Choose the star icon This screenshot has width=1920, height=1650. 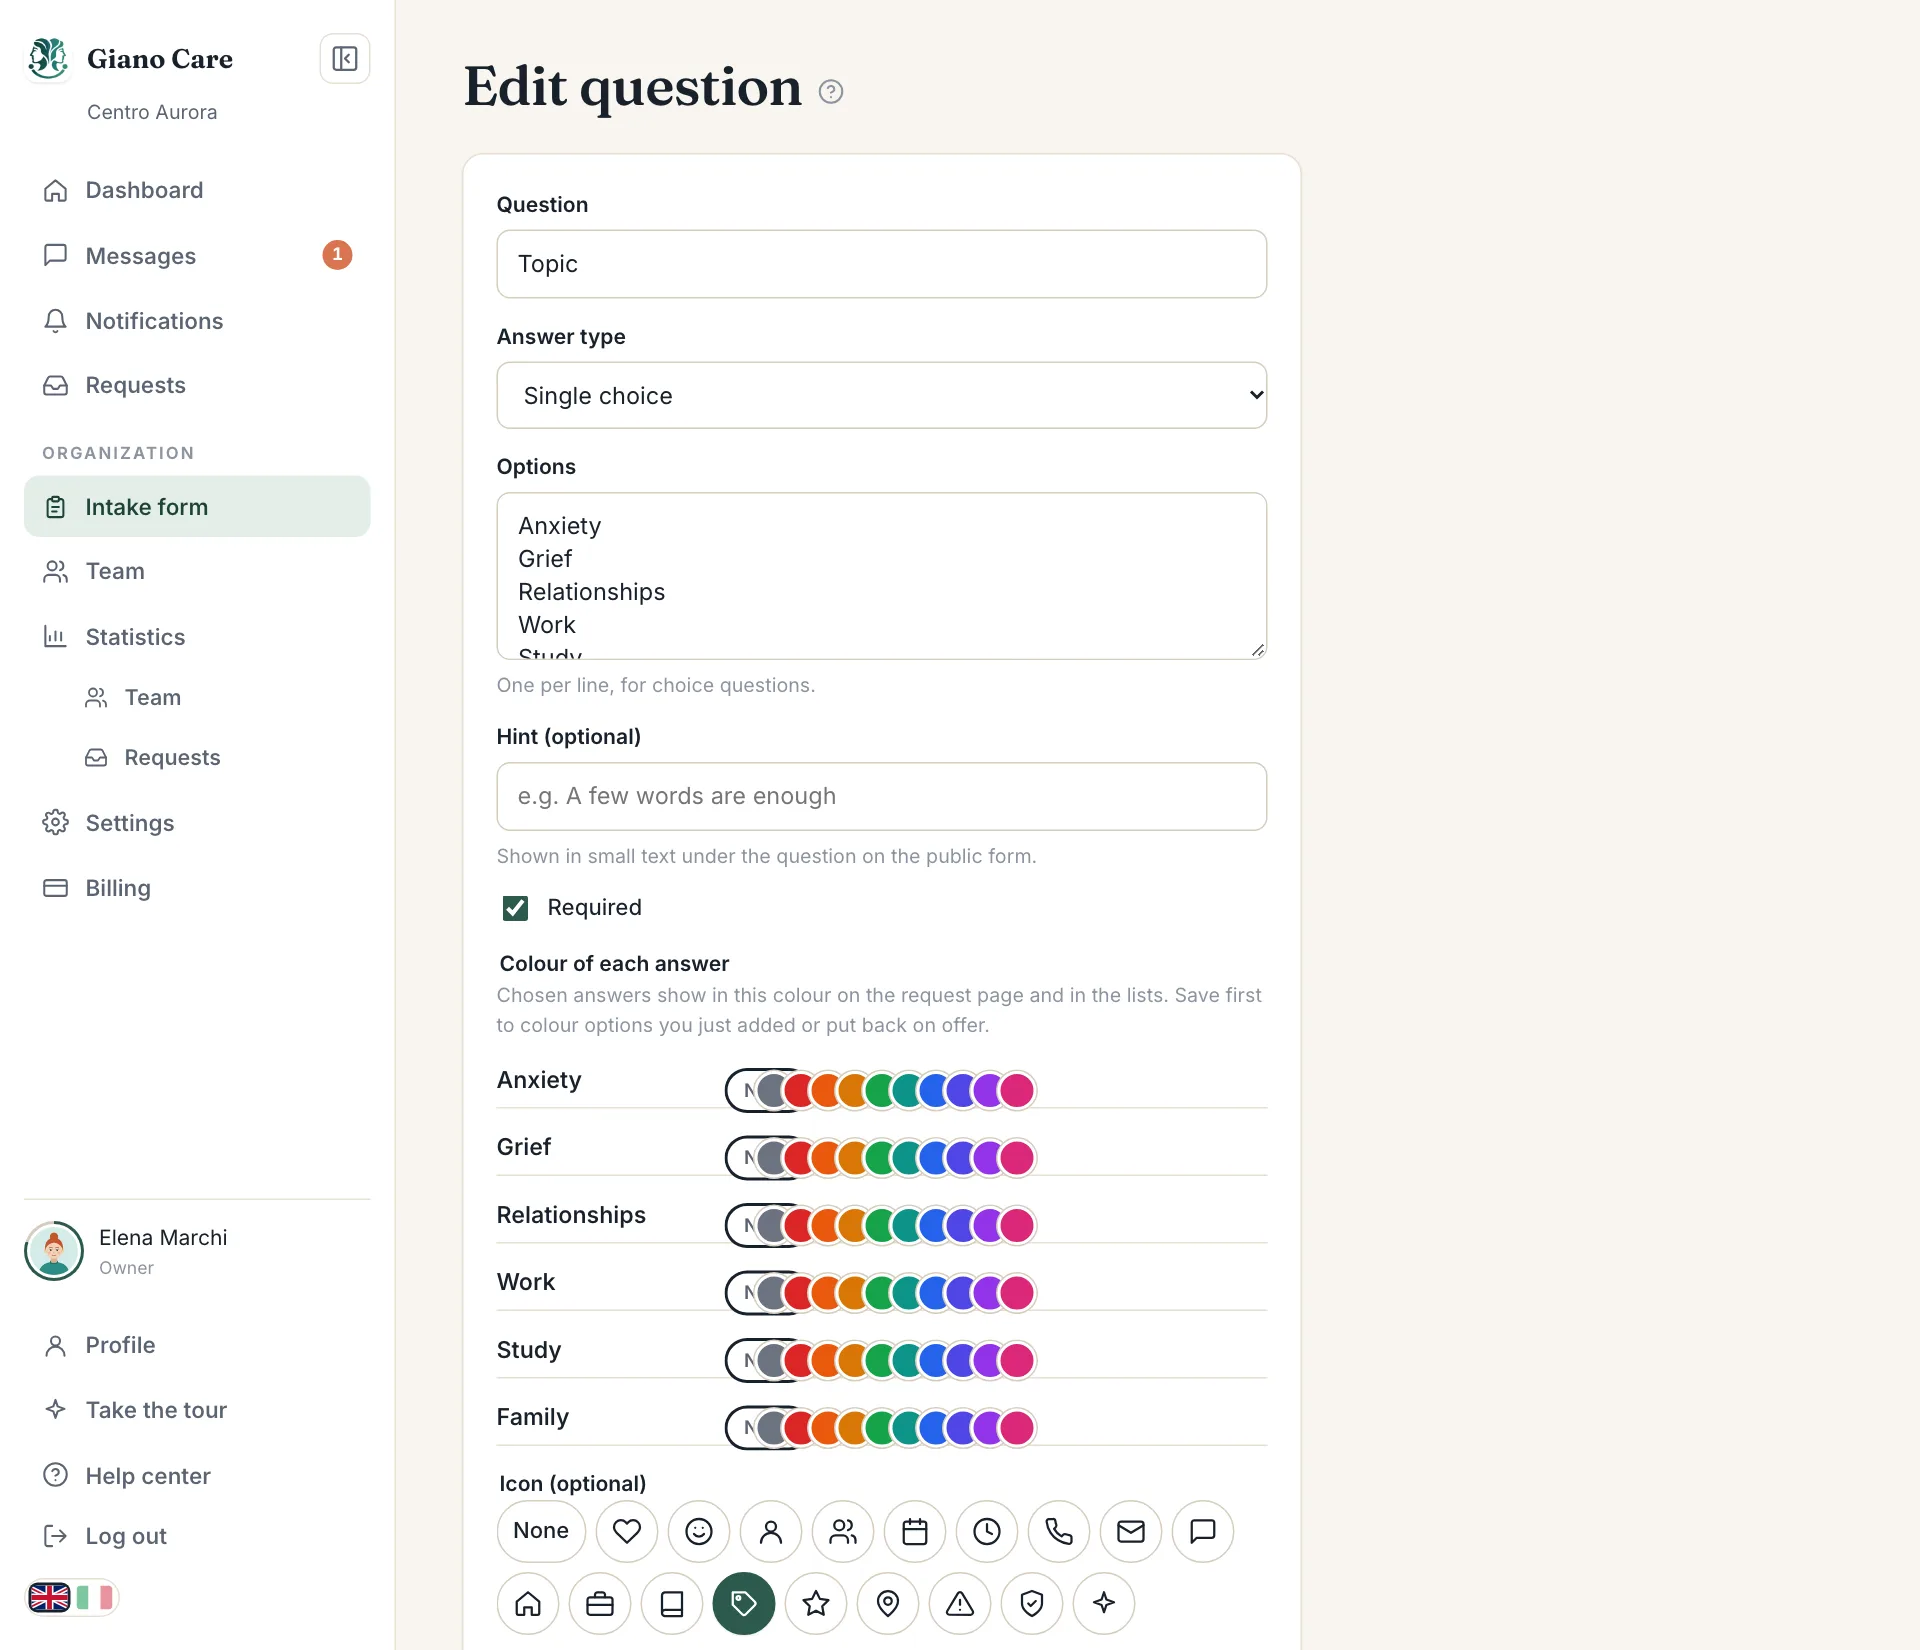click(x=816, y=1604)
